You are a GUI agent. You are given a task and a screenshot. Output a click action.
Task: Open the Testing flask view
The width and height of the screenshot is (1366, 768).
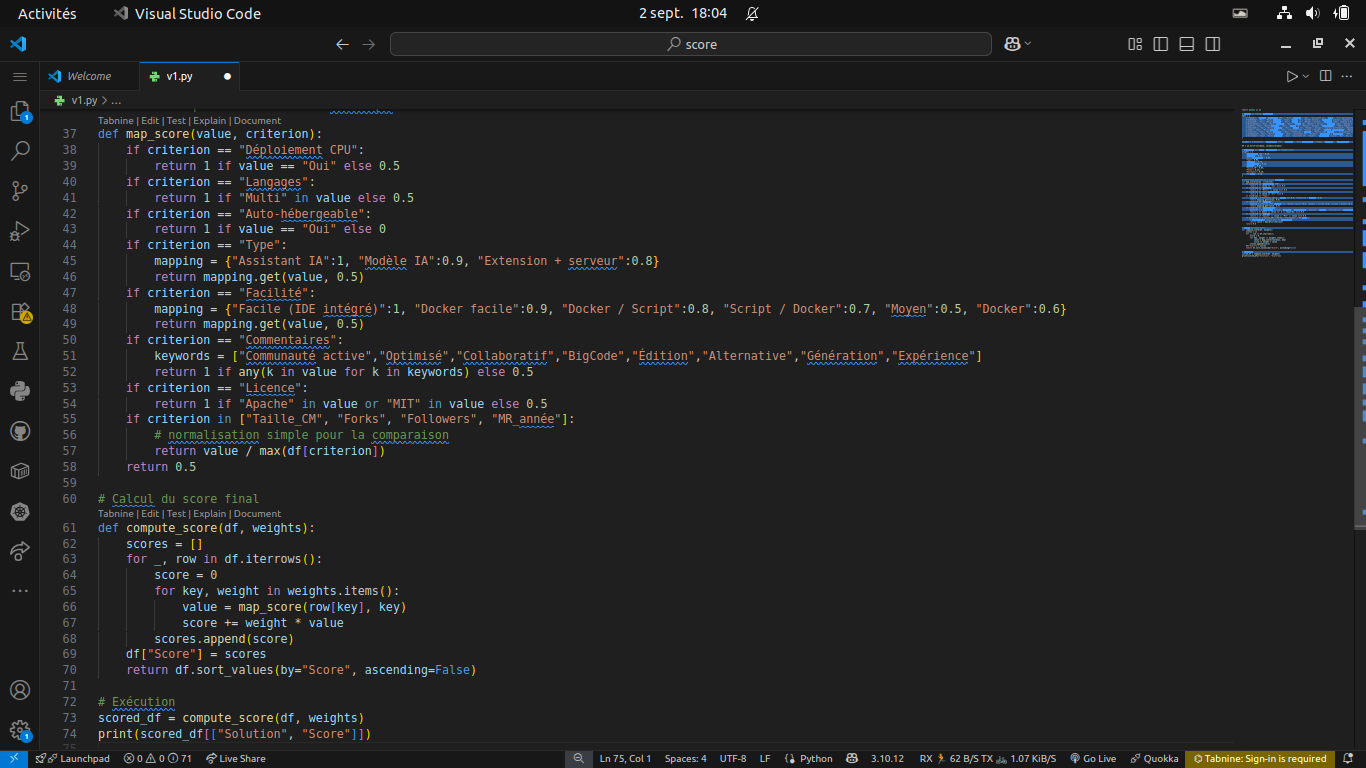point(20,351)
